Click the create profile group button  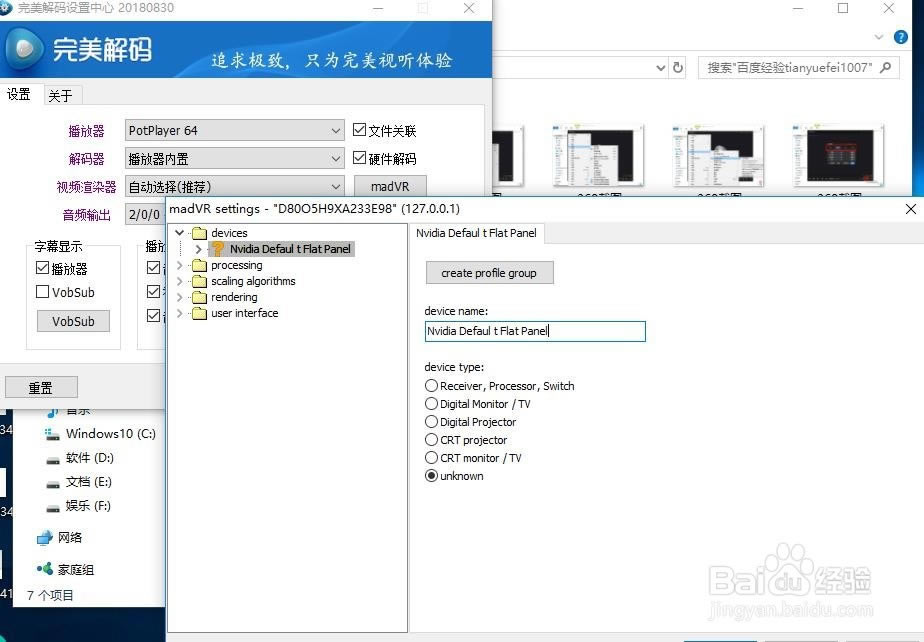tap(489, 272)
